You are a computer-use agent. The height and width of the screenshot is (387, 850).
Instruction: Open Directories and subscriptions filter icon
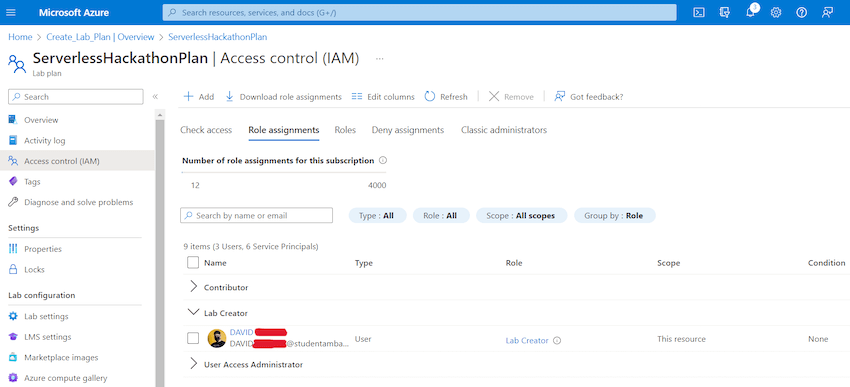pyautogui.click(x=725, y=12)
